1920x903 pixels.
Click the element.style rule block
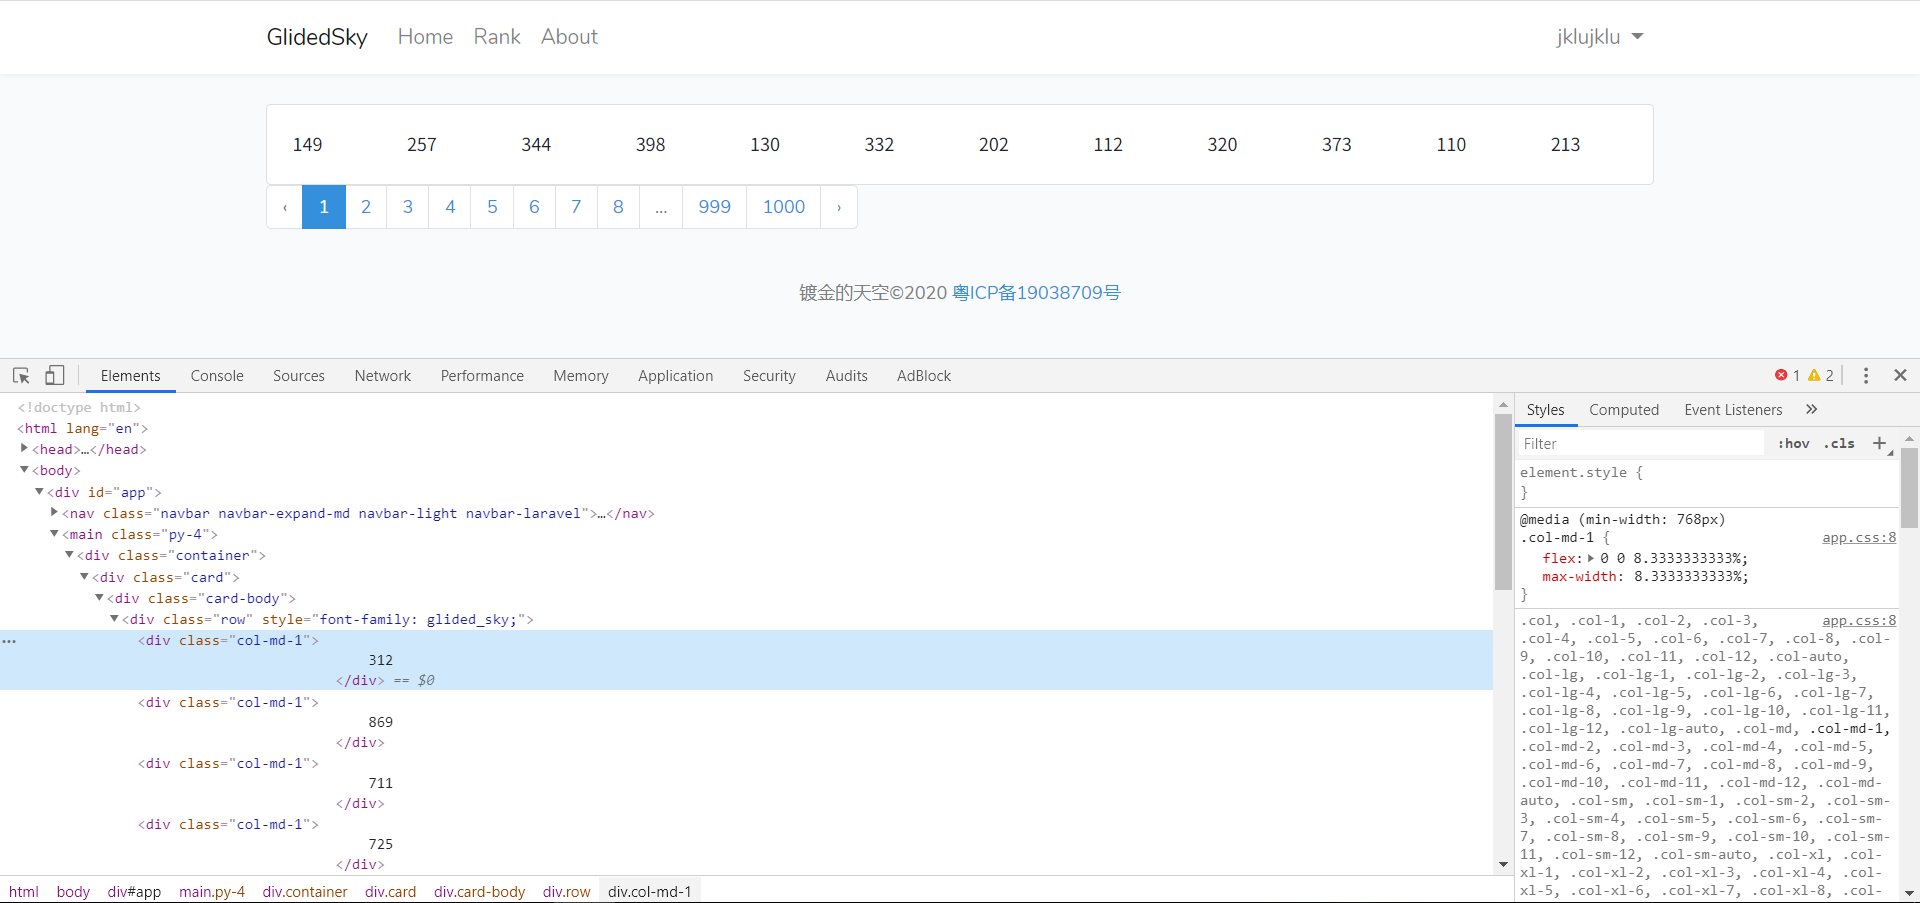[x=1707, y=482]
